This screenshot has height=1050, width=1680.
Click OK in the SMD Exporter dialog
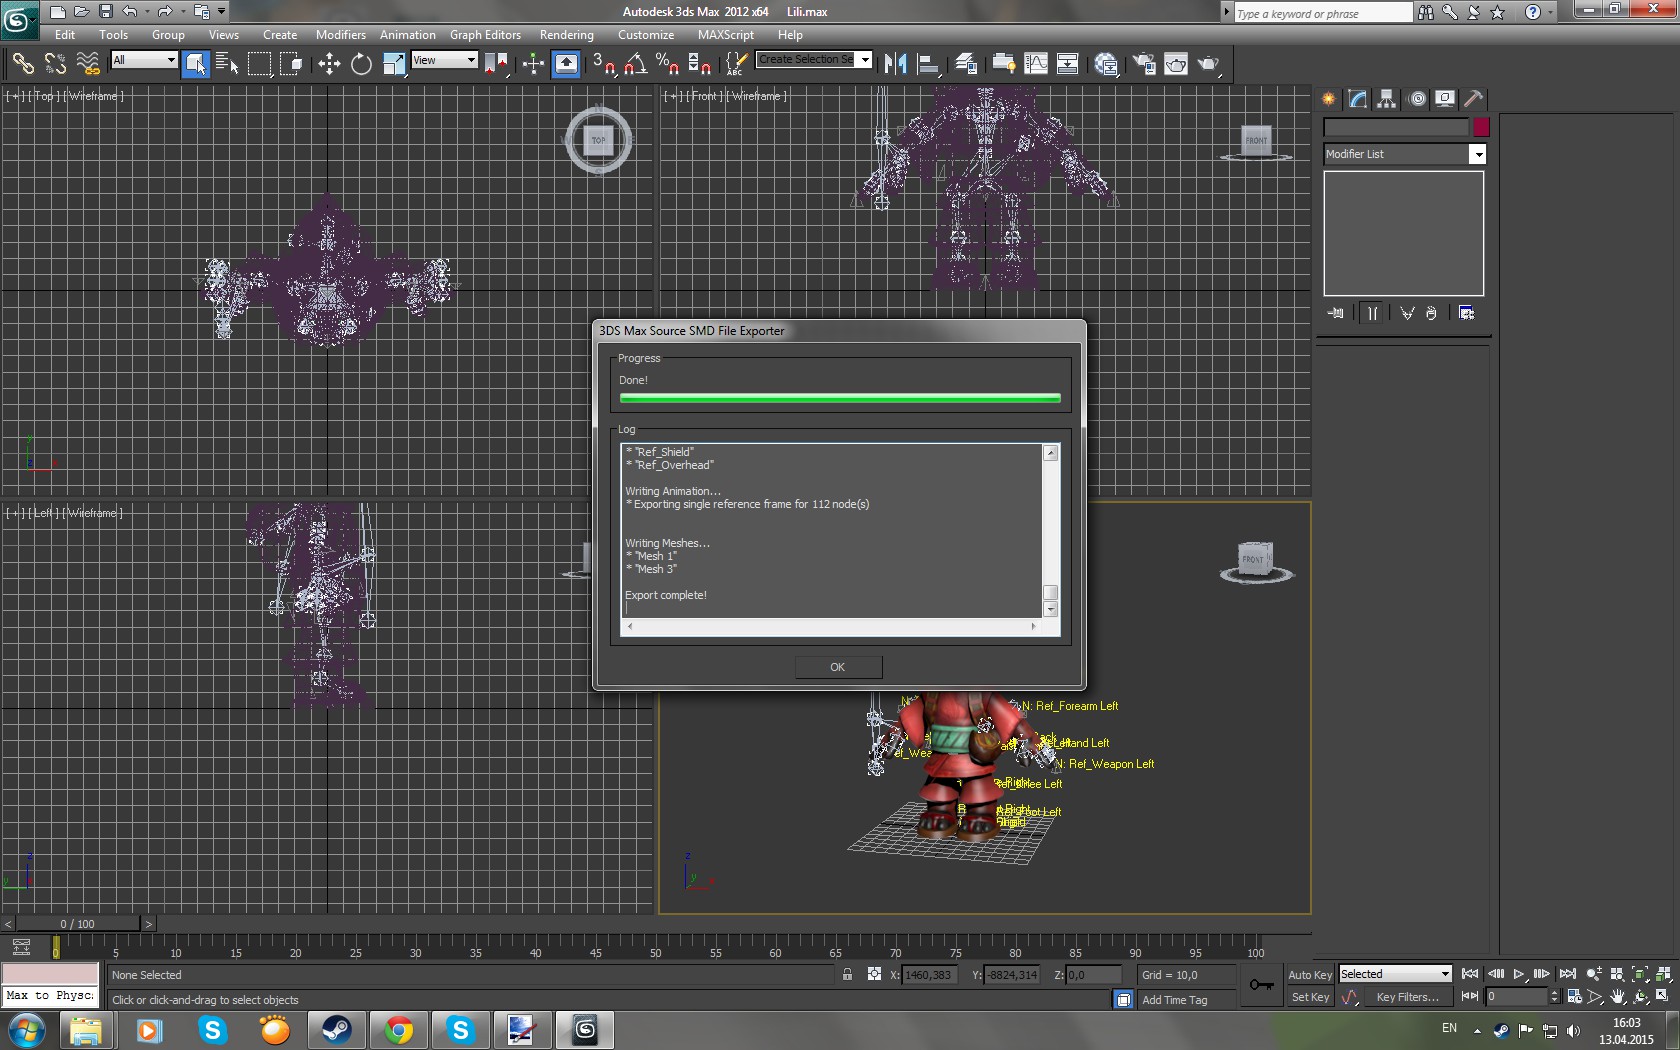pos(838,667)
